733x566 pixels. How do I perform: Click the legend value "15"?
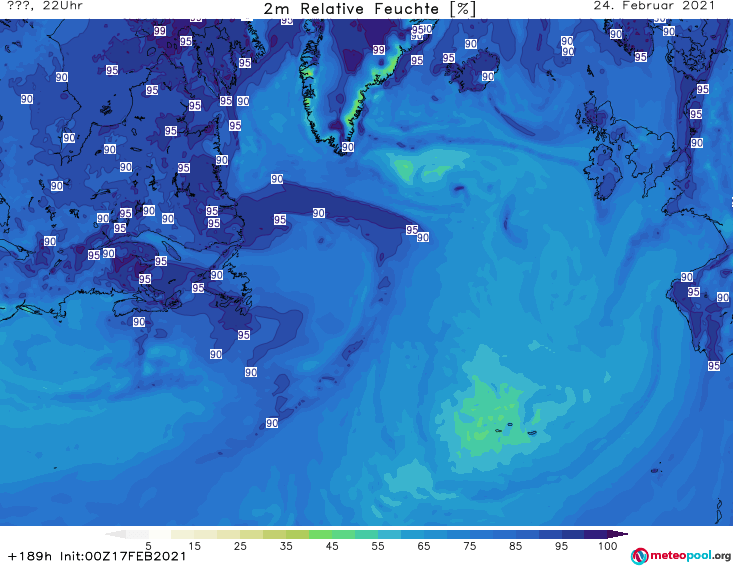(x=194, y=546)
